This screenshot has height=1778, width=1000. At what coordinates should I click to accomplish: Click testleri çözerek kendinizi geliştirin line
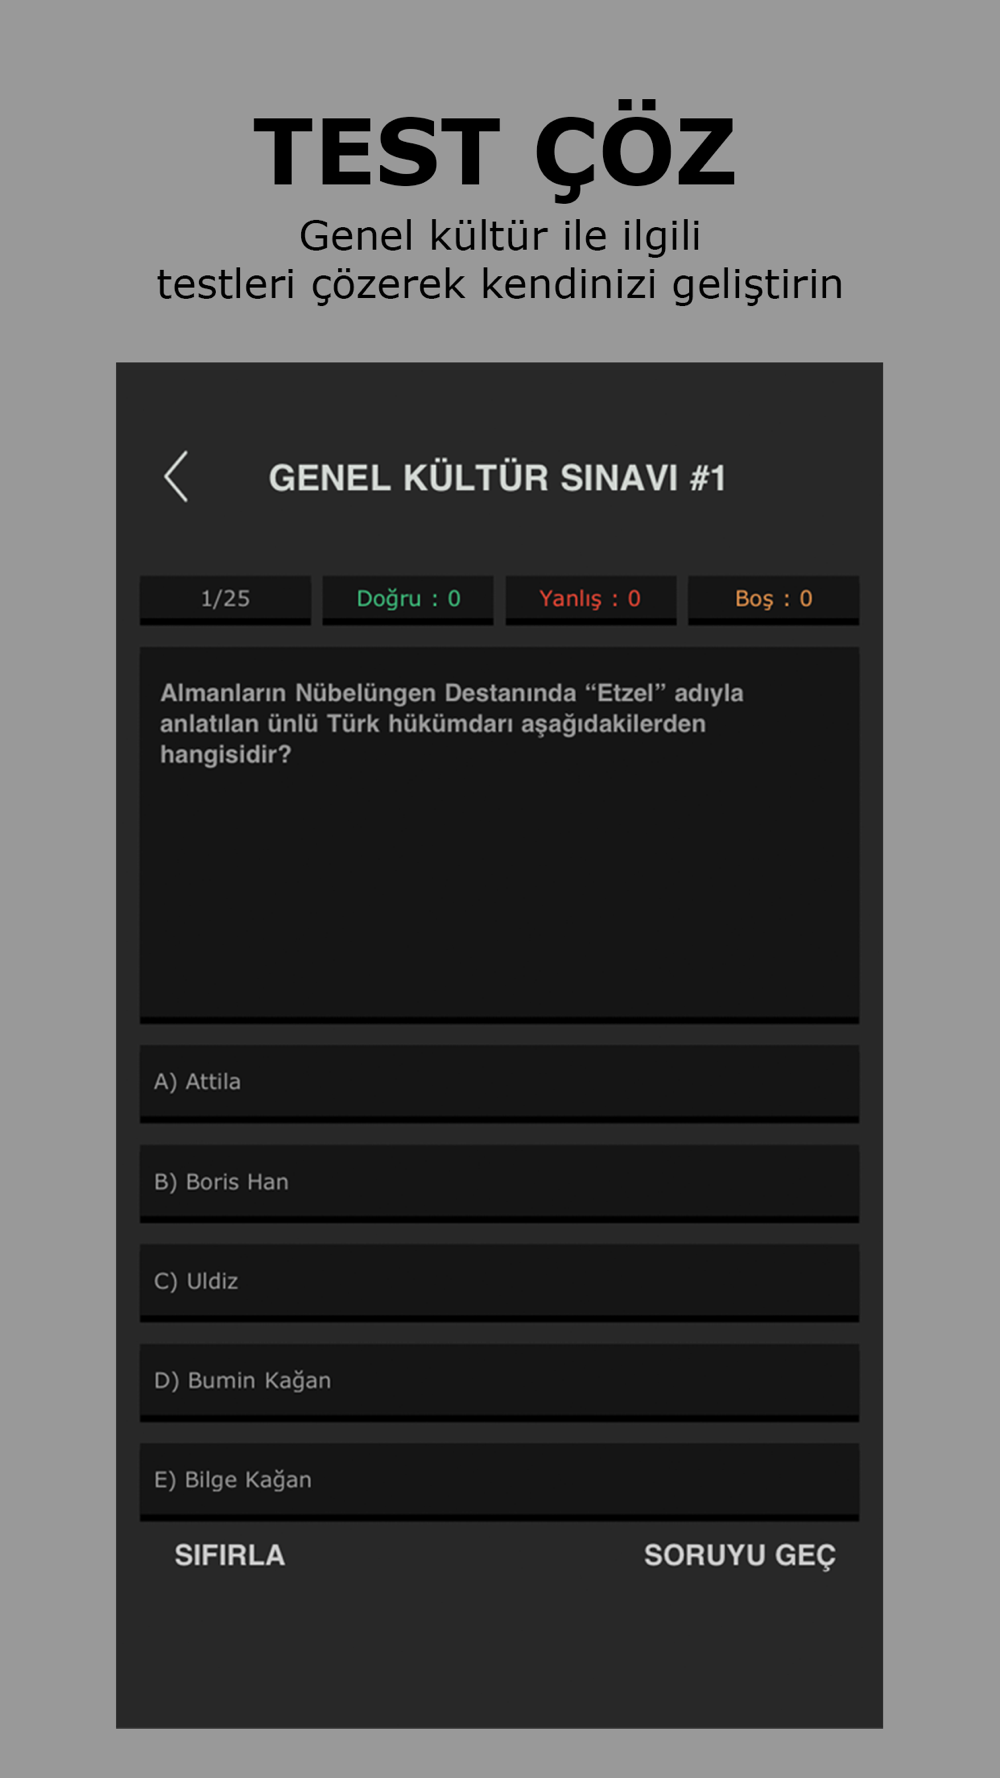tap(500, 285)
